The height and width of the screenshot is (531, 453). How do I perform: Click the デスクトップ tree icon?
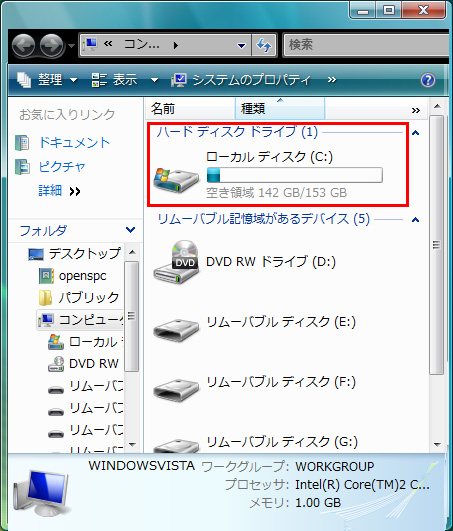click(36, 254)
